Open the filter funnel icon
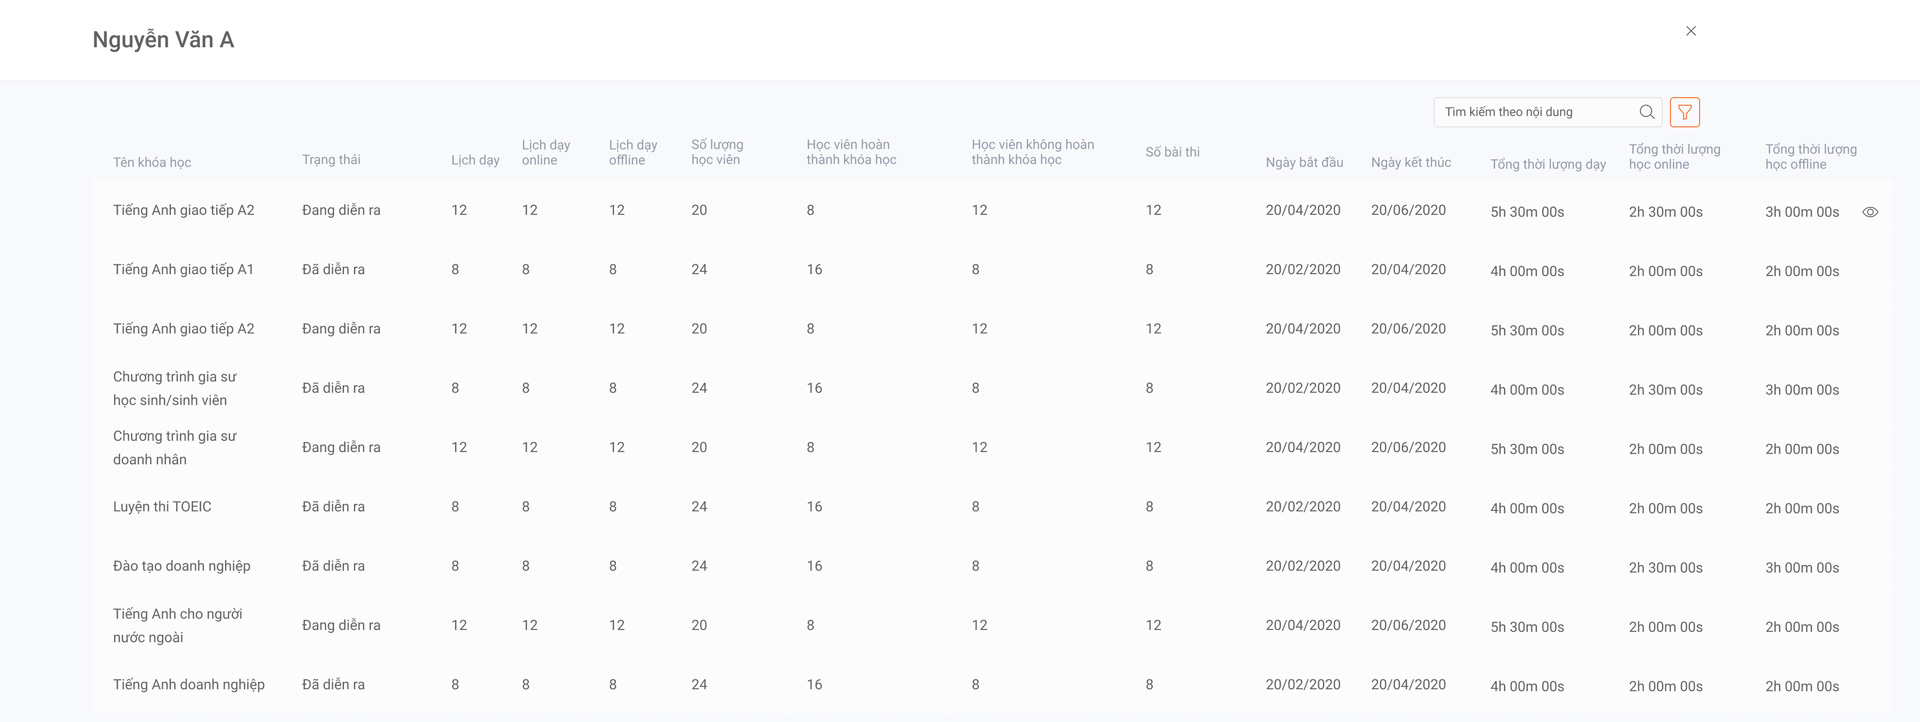Screen dimensions: 1920x722 [x=1684, y=112]
